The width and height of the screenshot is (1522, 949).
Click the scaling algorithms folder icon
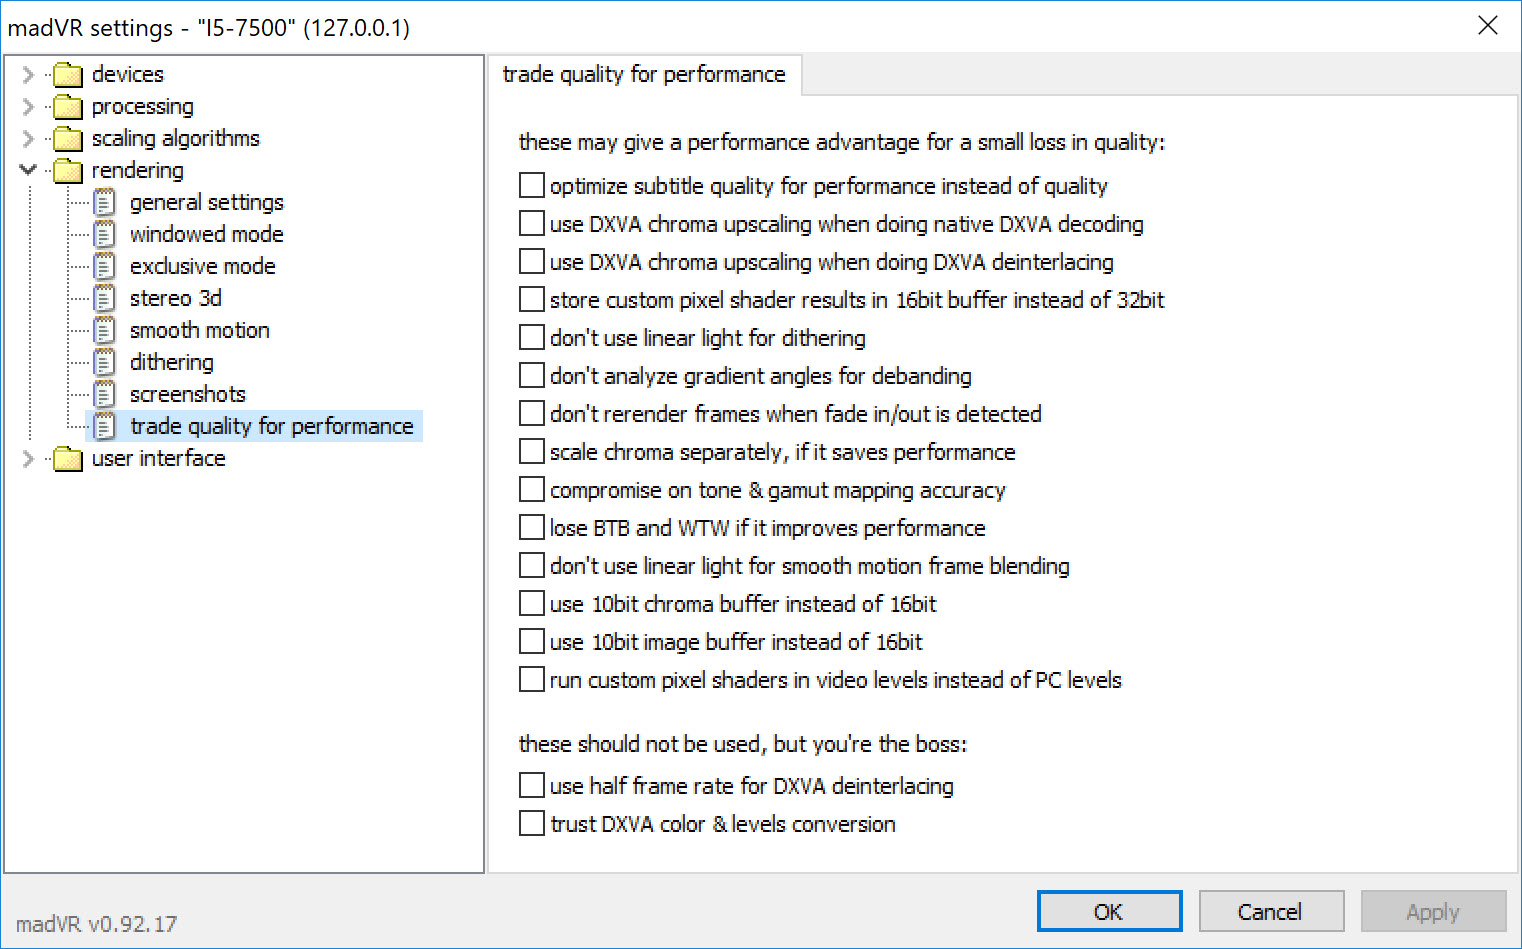pyautogui.click(x=68, y=139)
